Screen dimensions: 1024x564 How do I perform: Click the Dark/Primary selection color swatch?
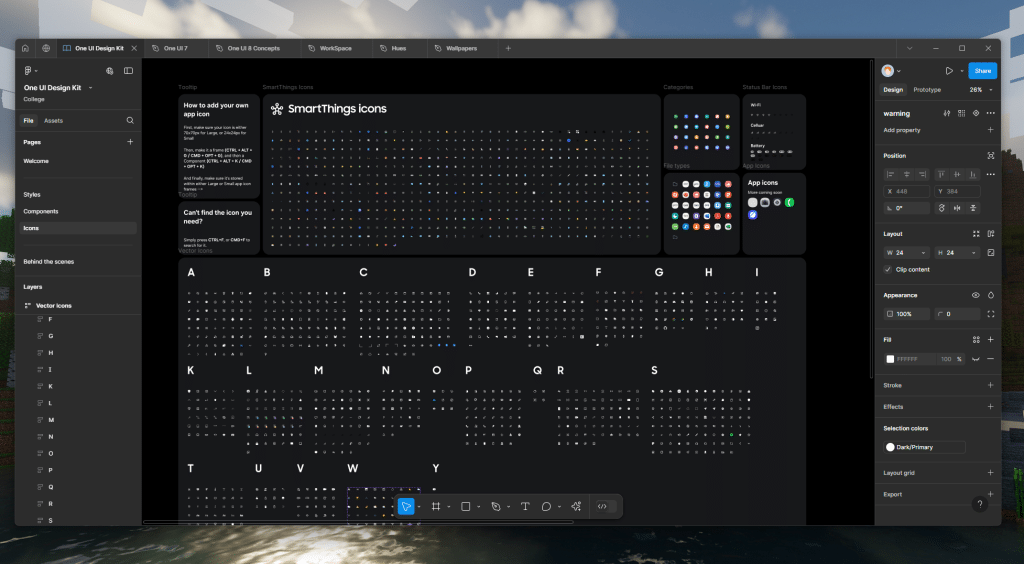[x=890, y=447]
